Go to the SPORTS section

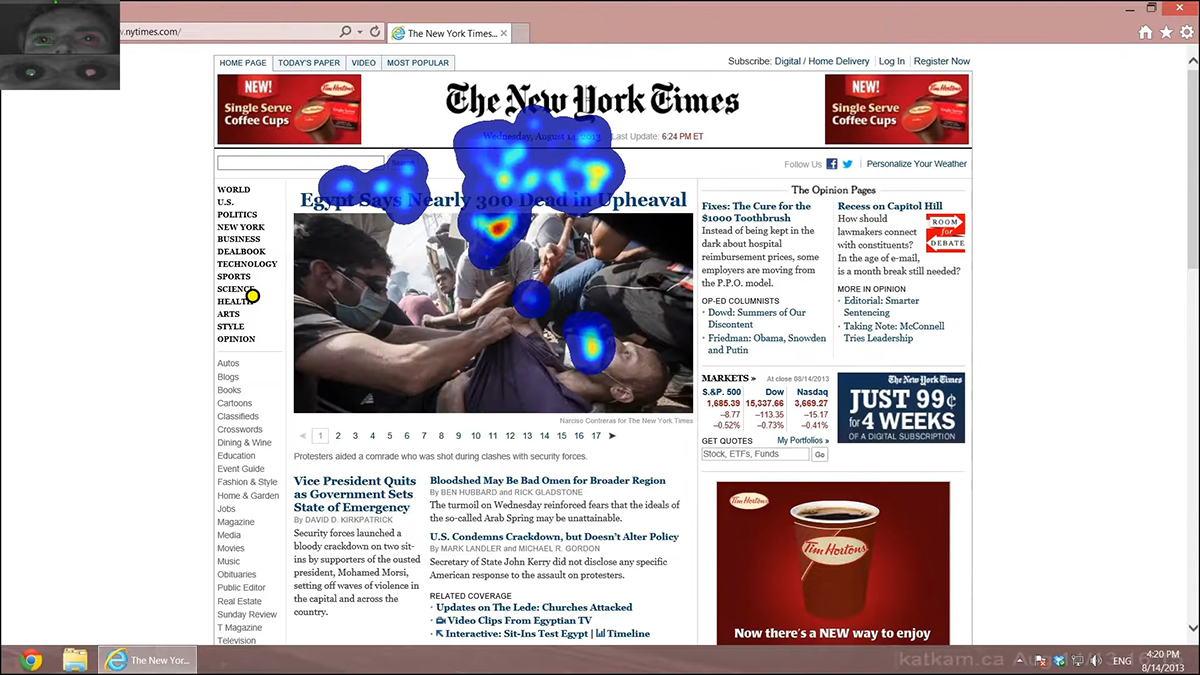pos(234,277)
